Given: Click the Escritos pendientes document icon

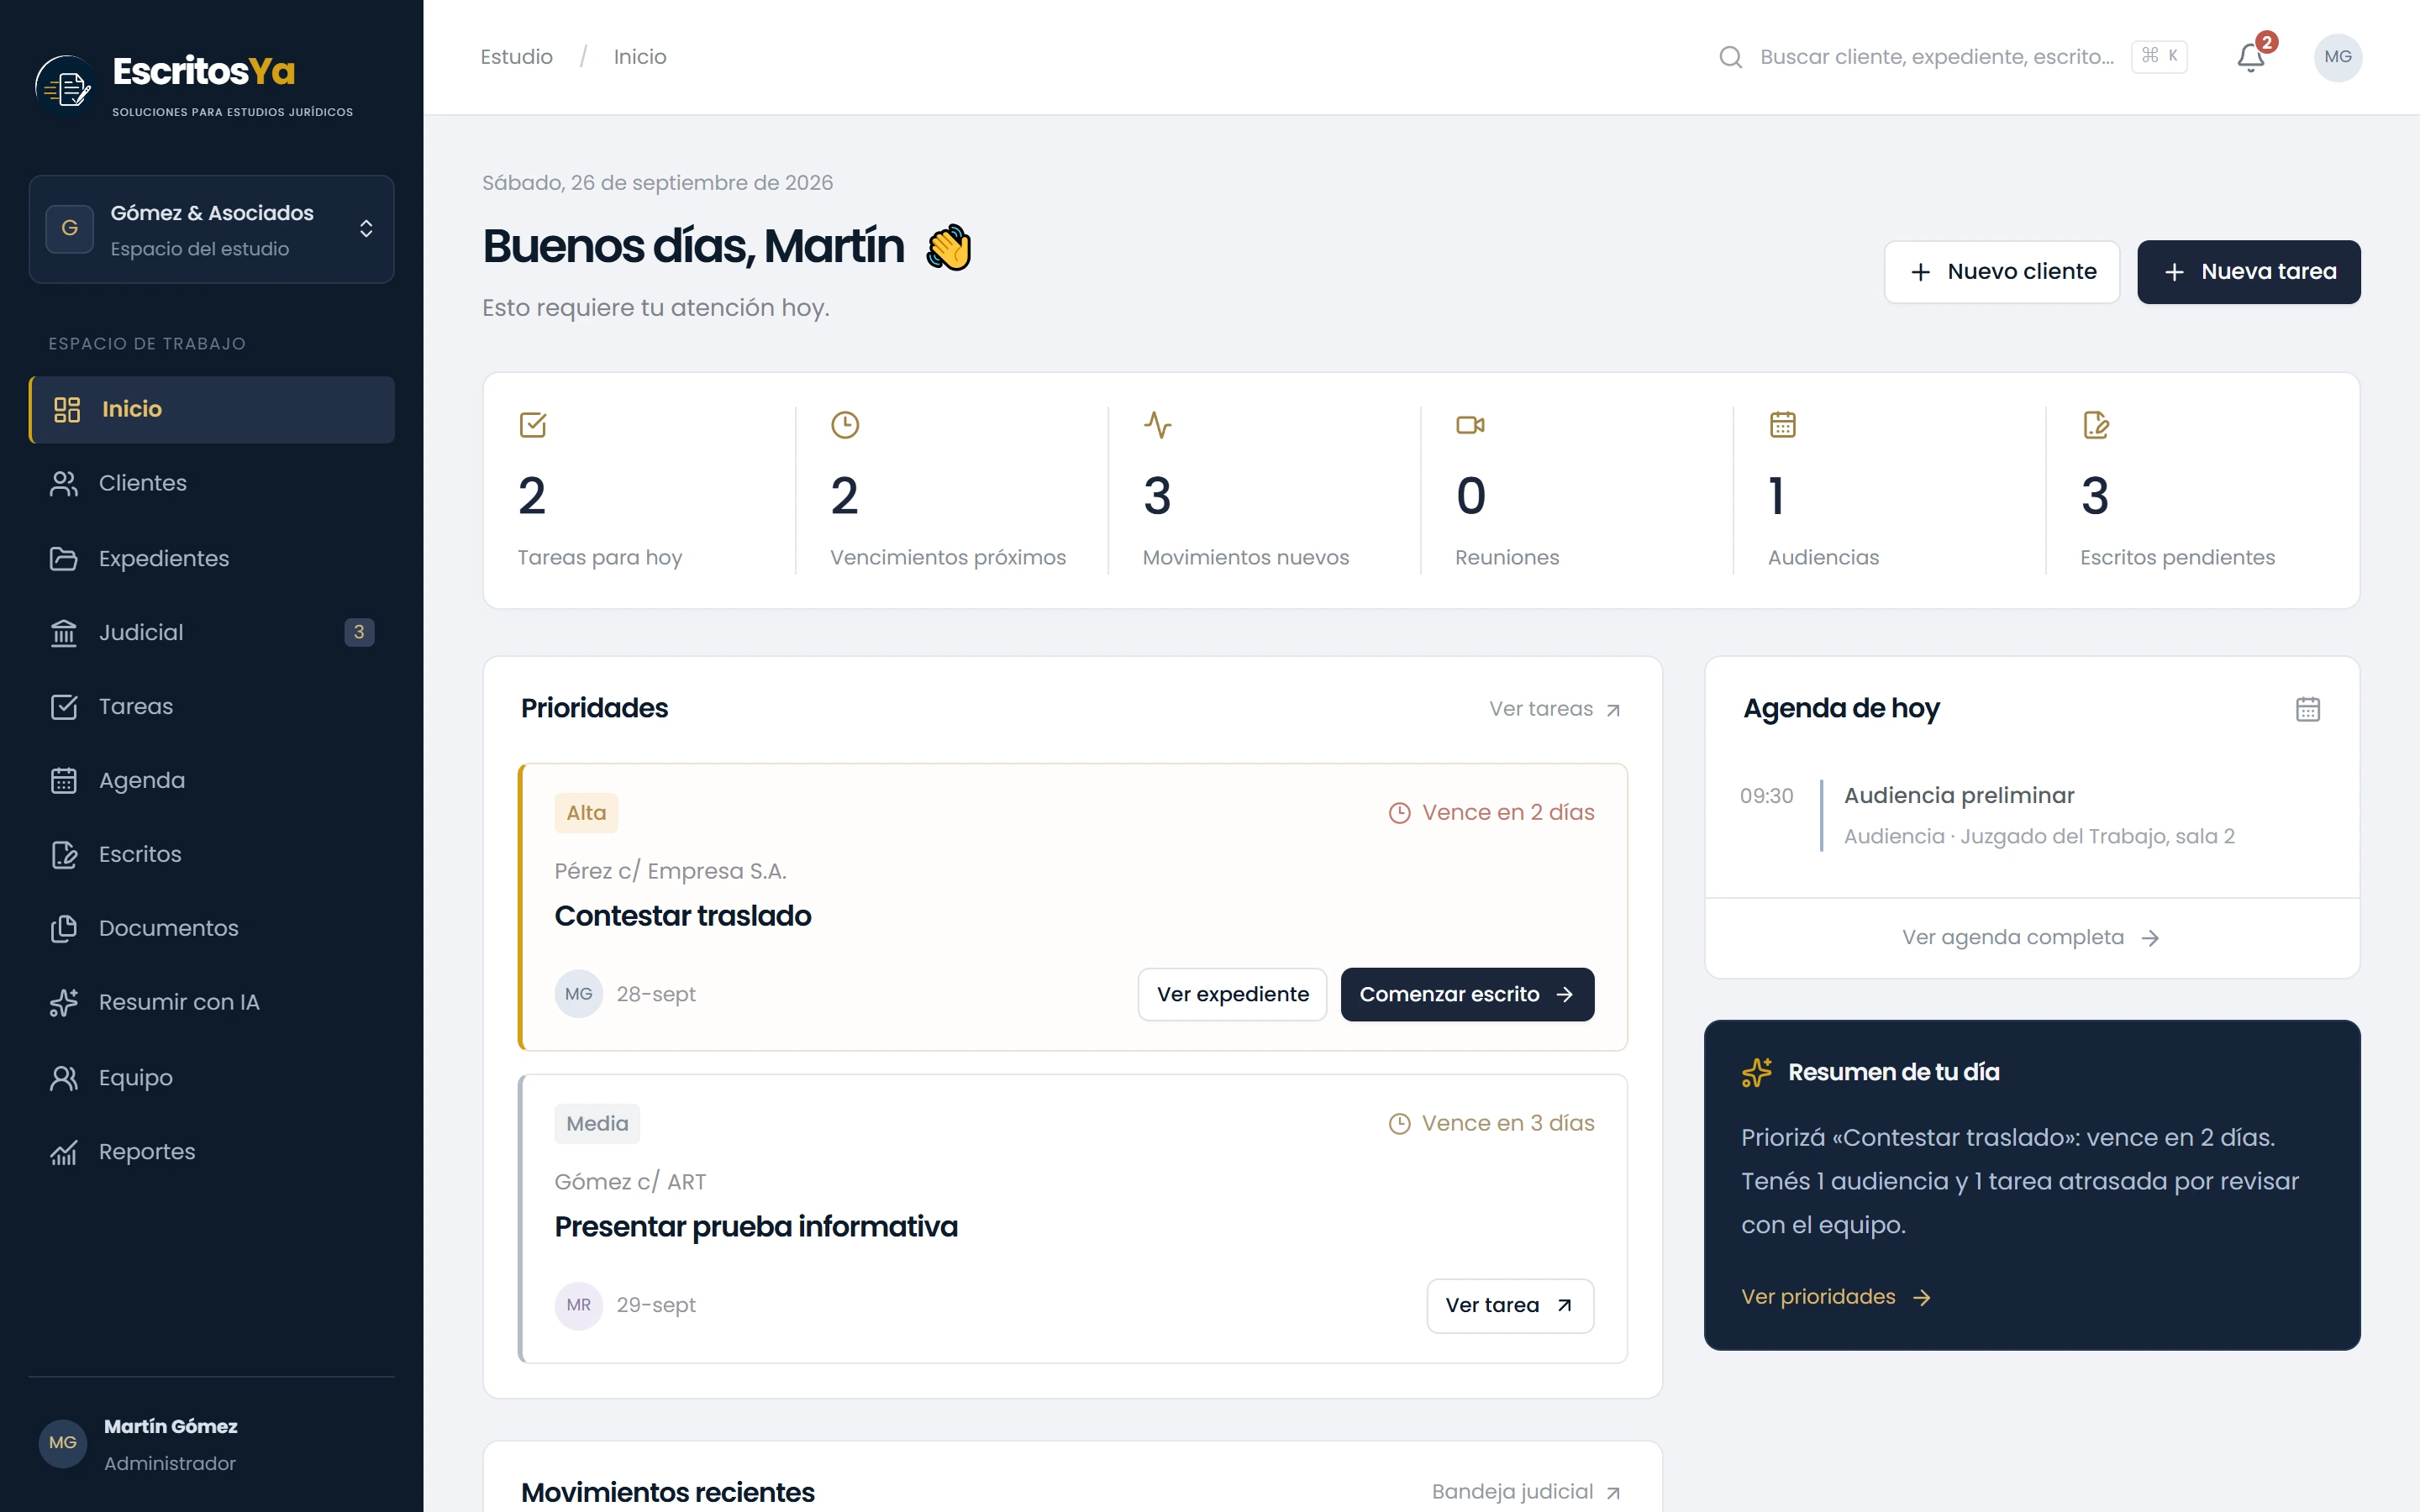Looking at the screenshot, I should click(2096, 425).
